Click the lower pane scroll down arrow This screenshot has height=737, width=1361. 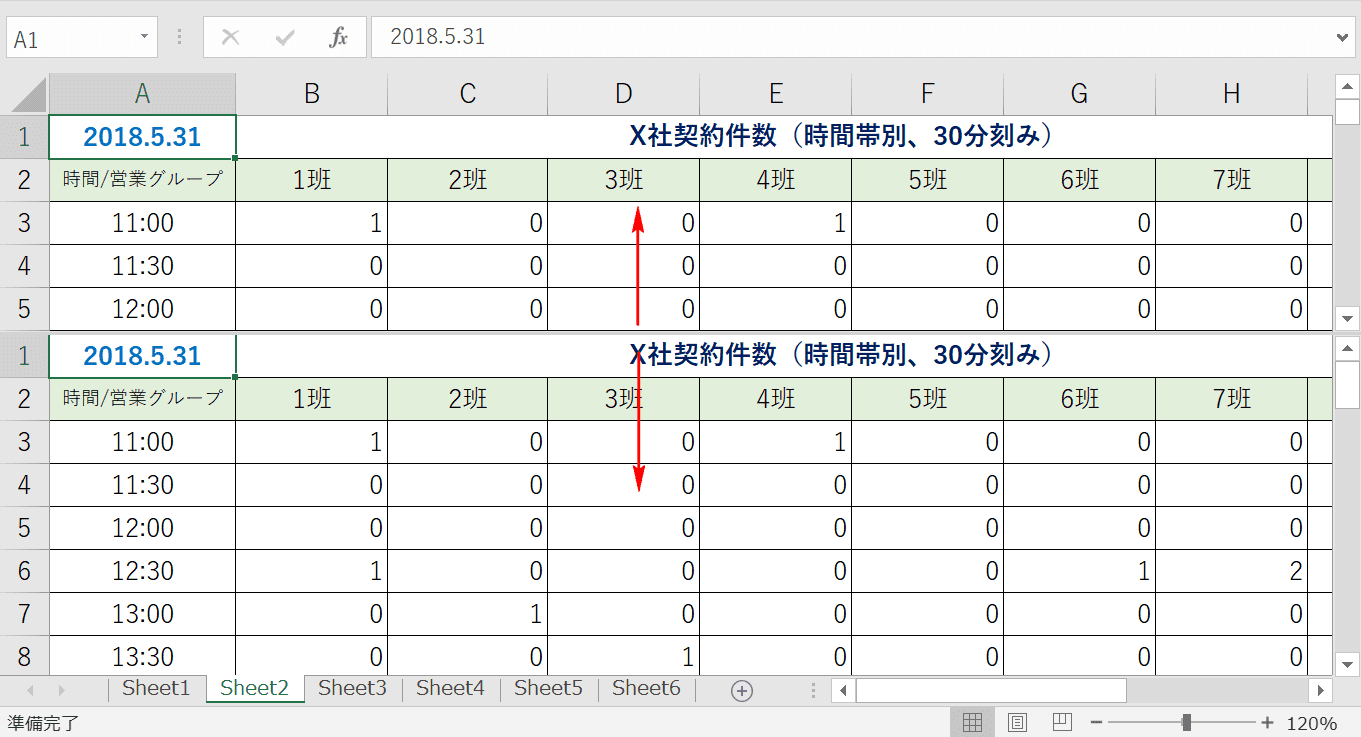click(x=1348, y=663)
